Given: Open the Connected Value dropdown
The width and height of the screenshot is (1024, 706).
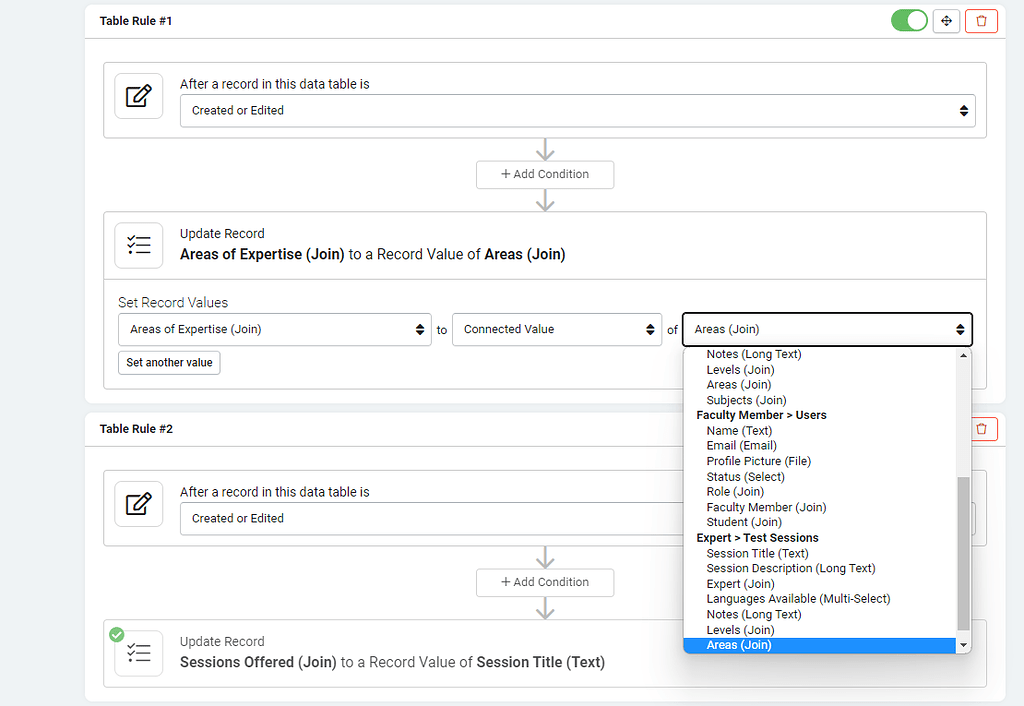Looking at the screenshot, I should click(557, 329).
